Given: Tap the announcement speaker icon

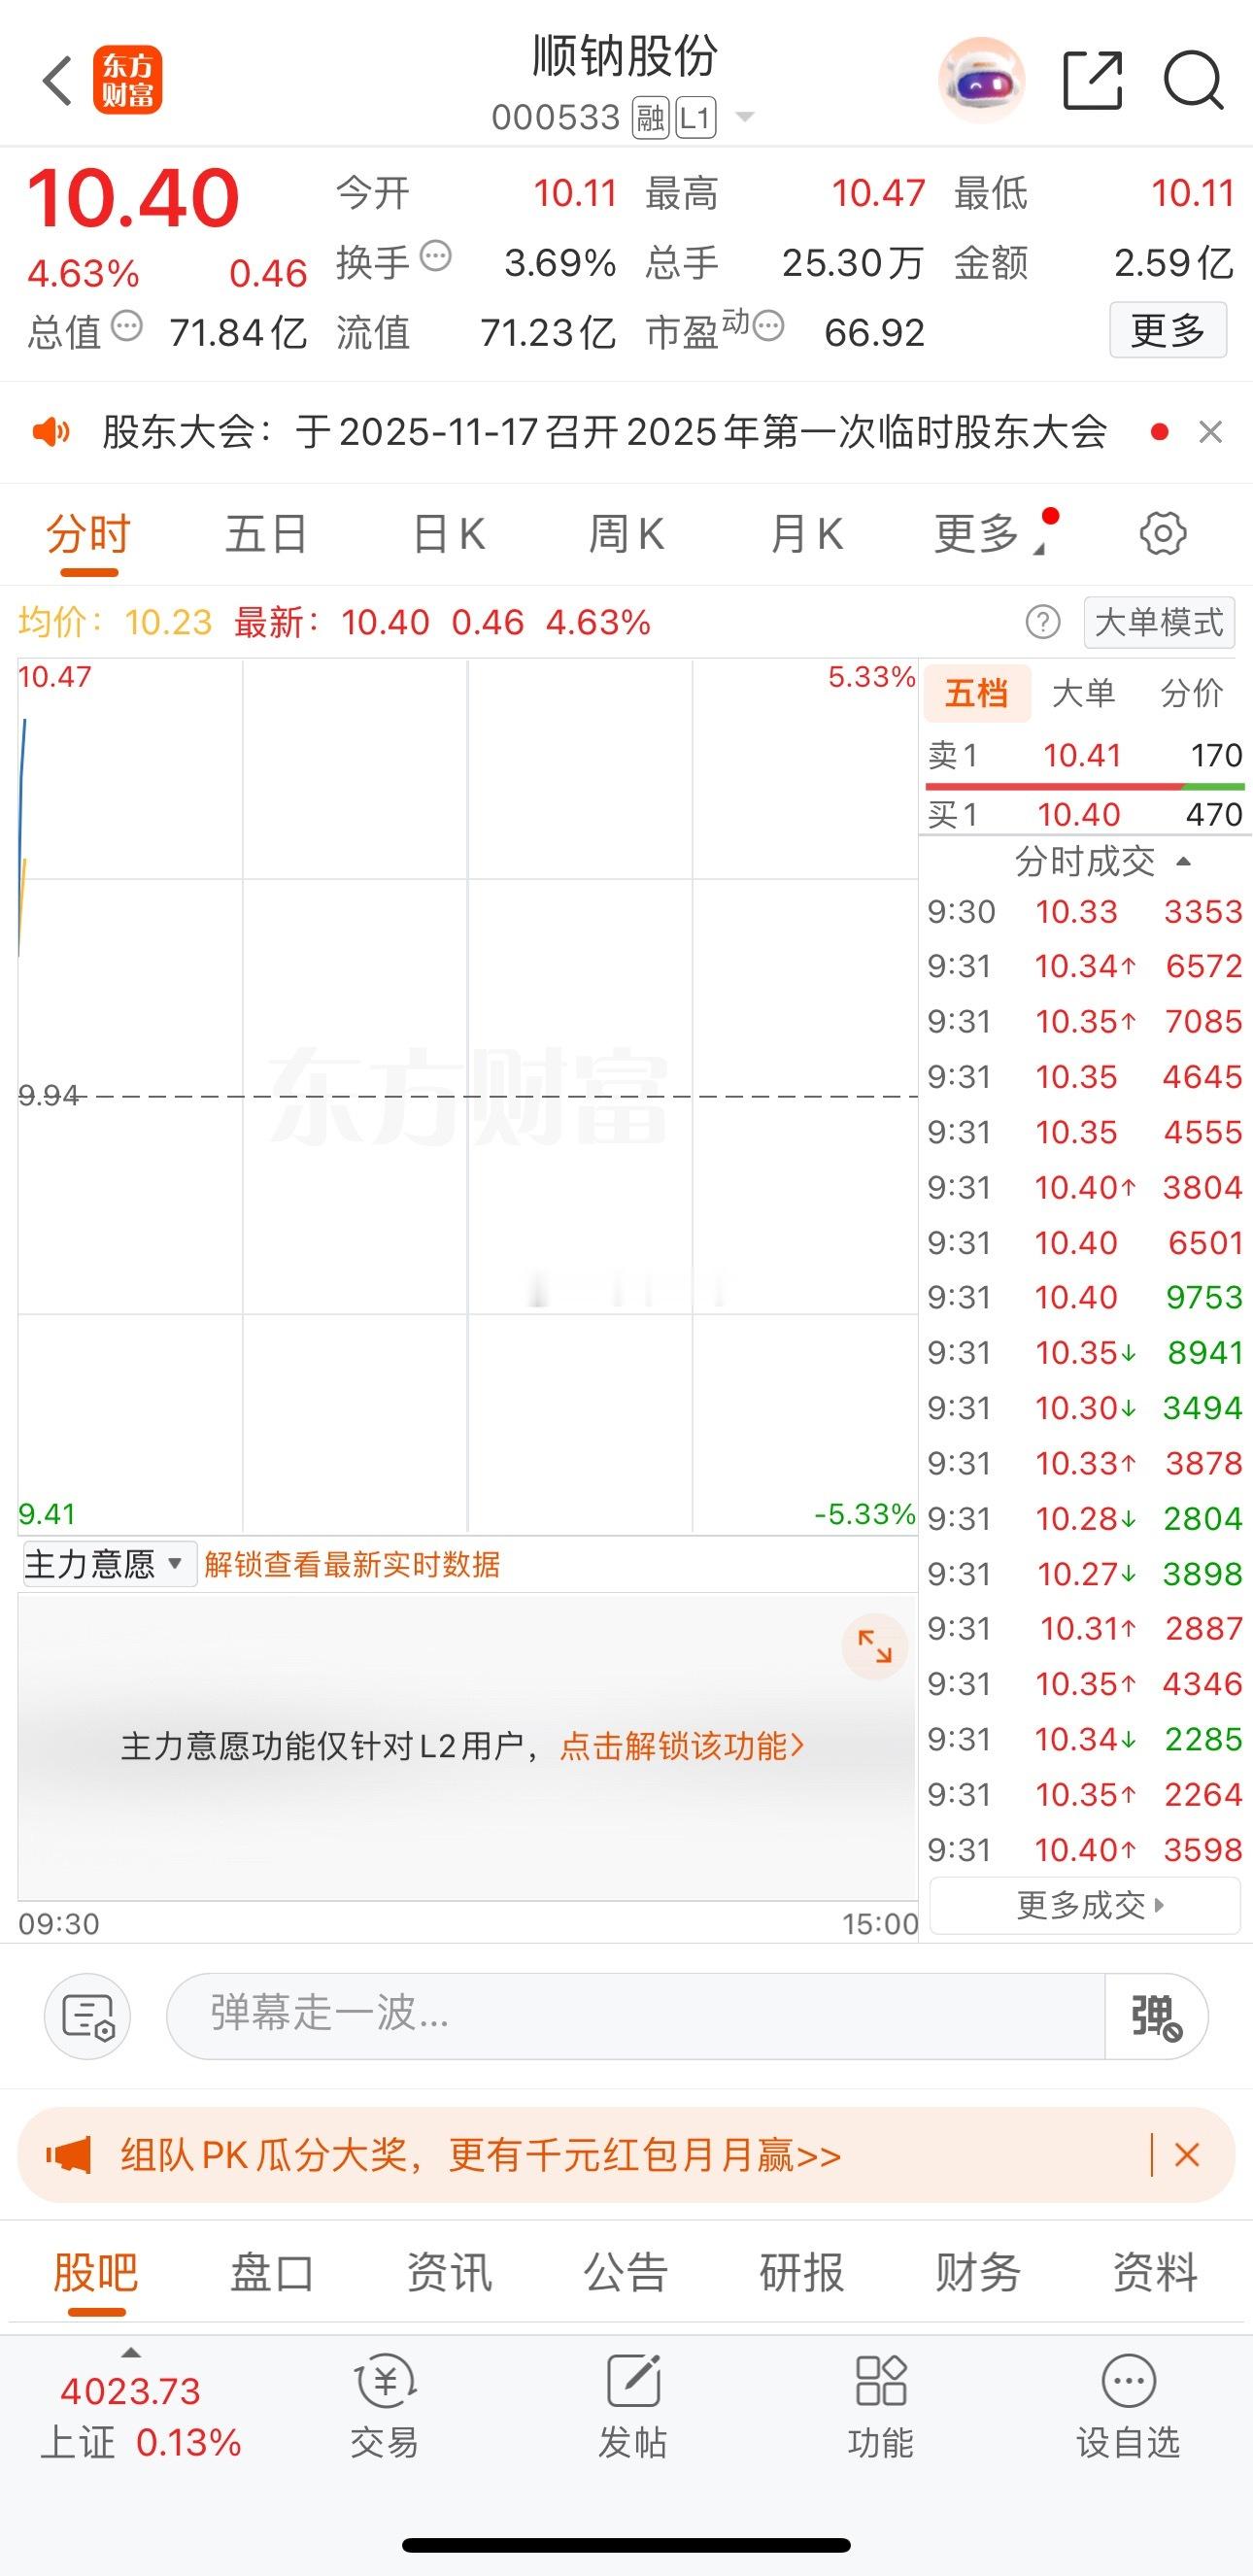Looking at the screenshot, I should pos(51,432).
